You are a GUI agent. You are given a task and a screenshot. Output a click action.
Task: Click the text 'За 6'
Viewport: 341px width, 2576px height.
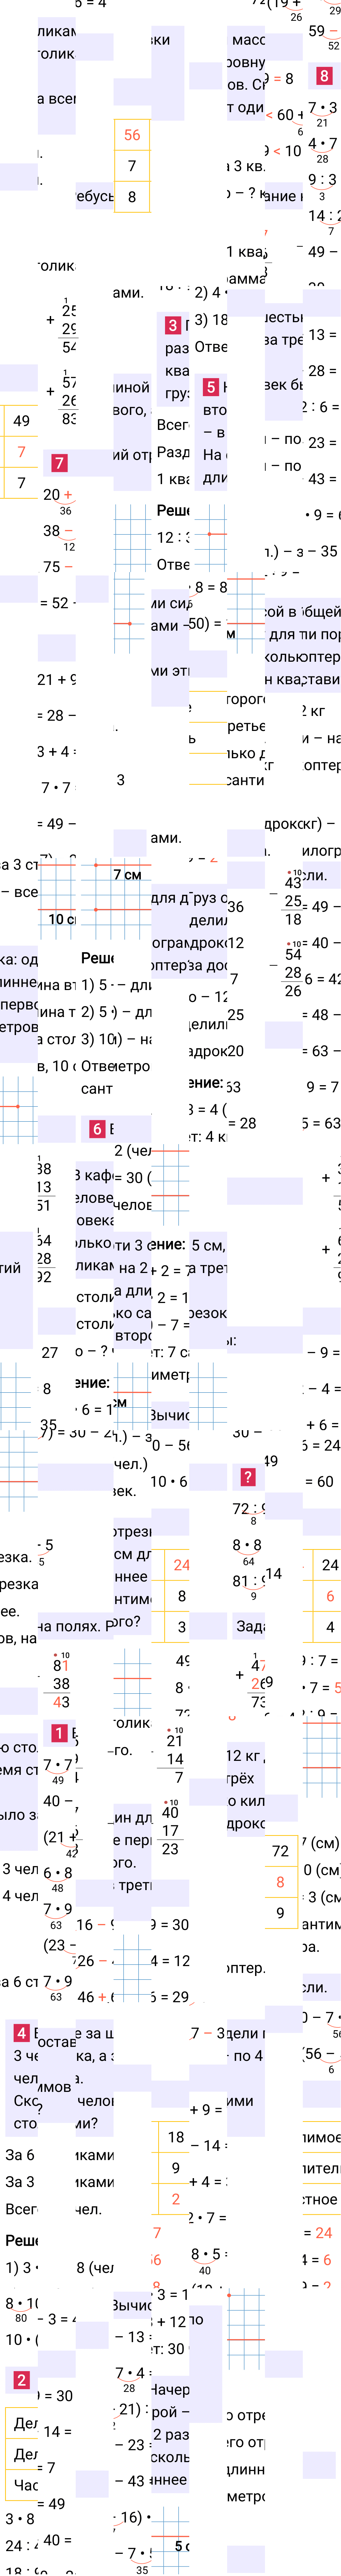pyautogui.click(x=20, y=2155)
